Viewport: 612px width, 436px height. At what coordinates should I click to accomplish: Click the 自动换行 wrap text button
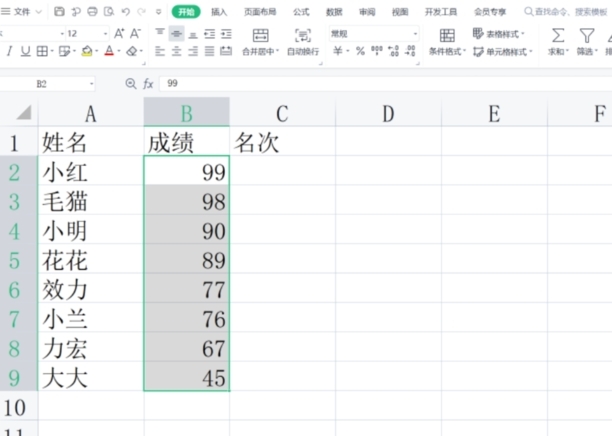click(303, 42)
